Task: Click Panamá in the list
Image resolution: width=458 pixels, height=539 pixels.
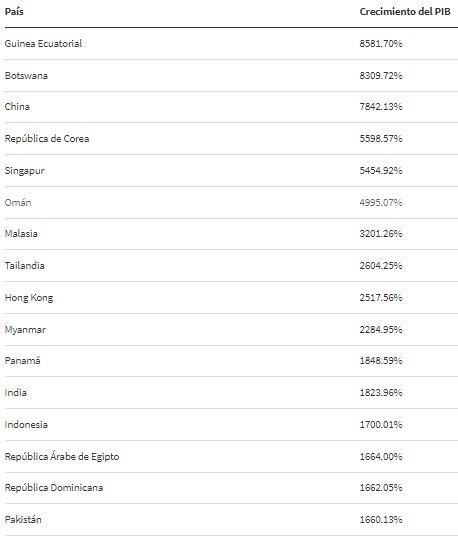Action: coord(22,361)
